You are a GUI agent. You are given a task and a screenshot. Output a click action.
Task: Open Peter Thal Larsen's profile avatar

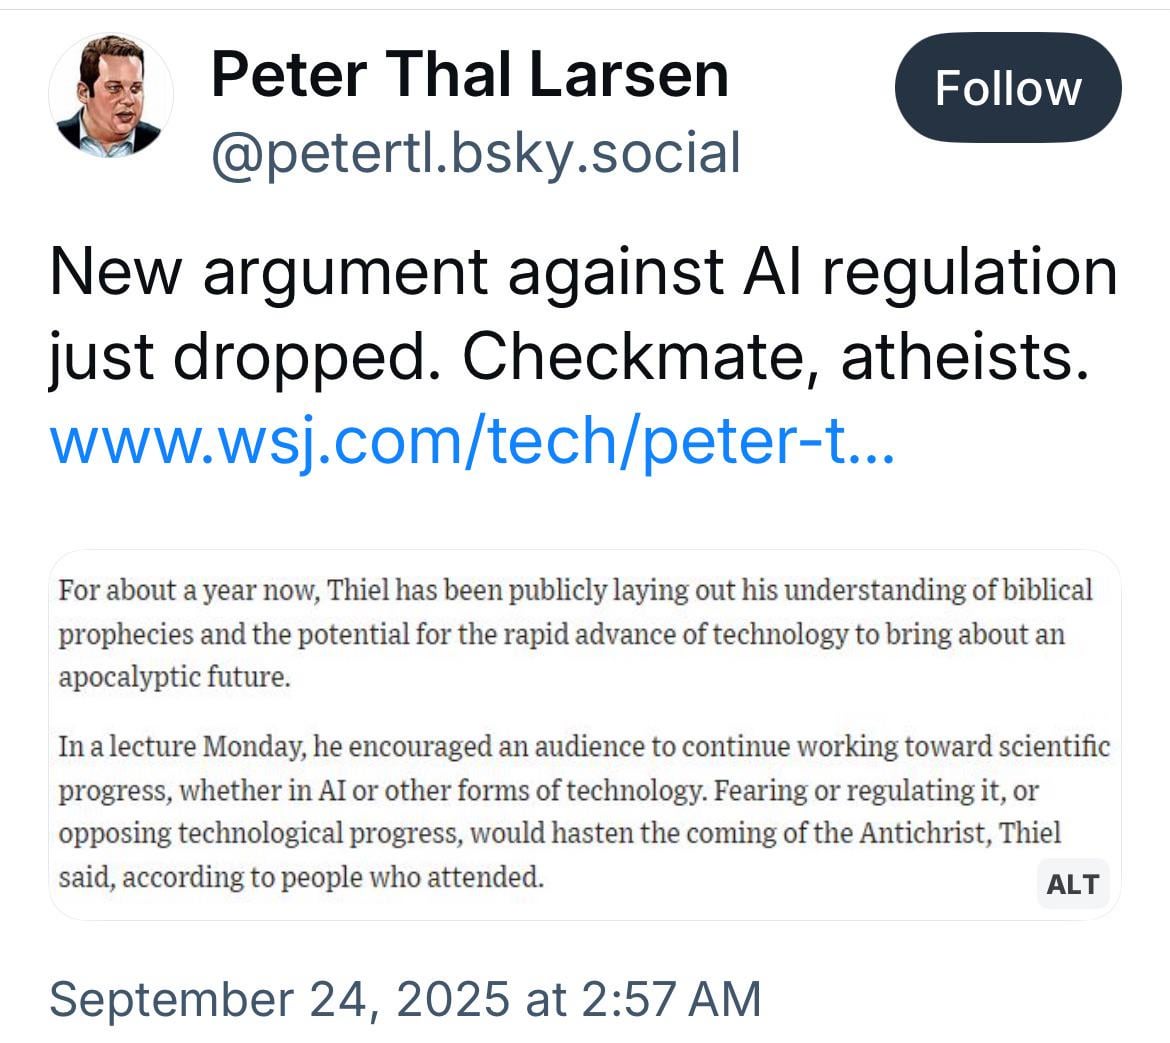click(x=111, y=95)
